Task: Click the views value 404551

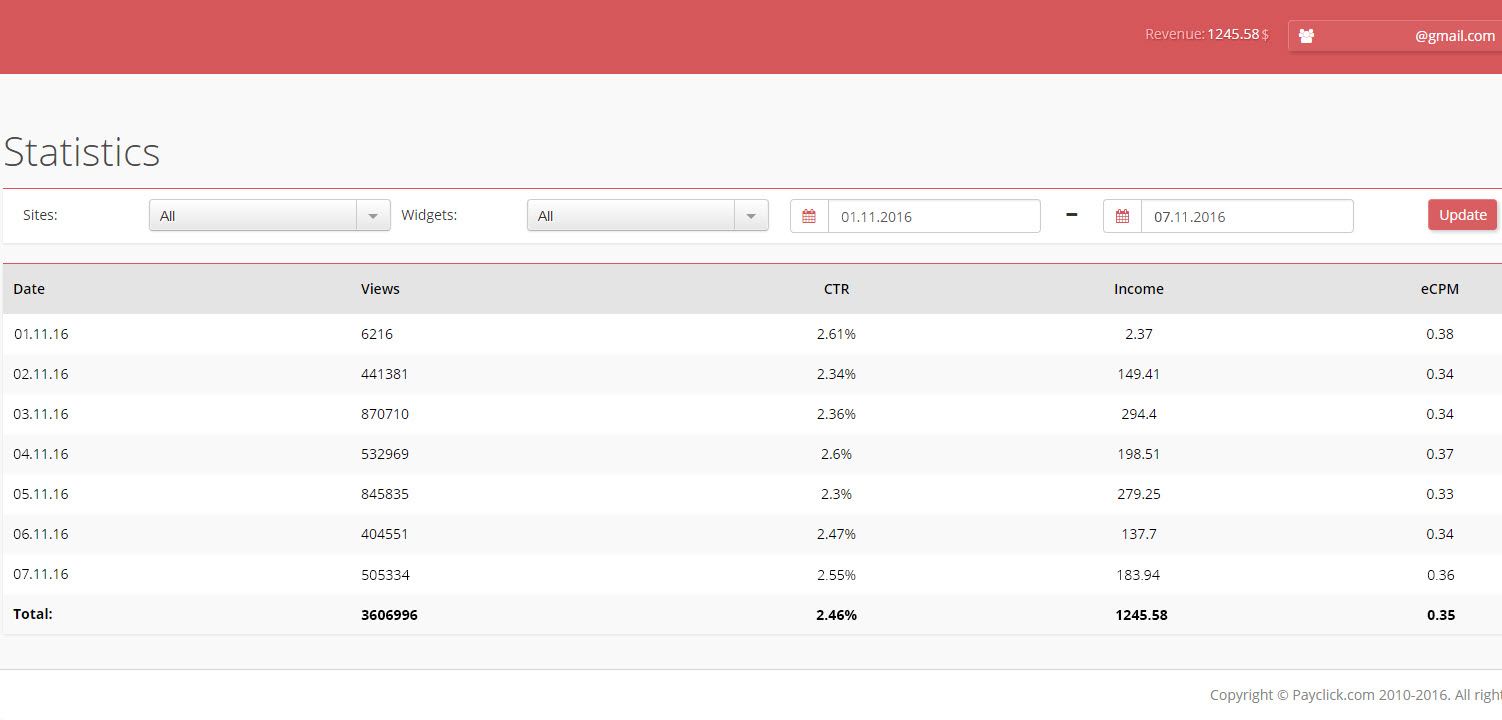Action: [385, 534]
